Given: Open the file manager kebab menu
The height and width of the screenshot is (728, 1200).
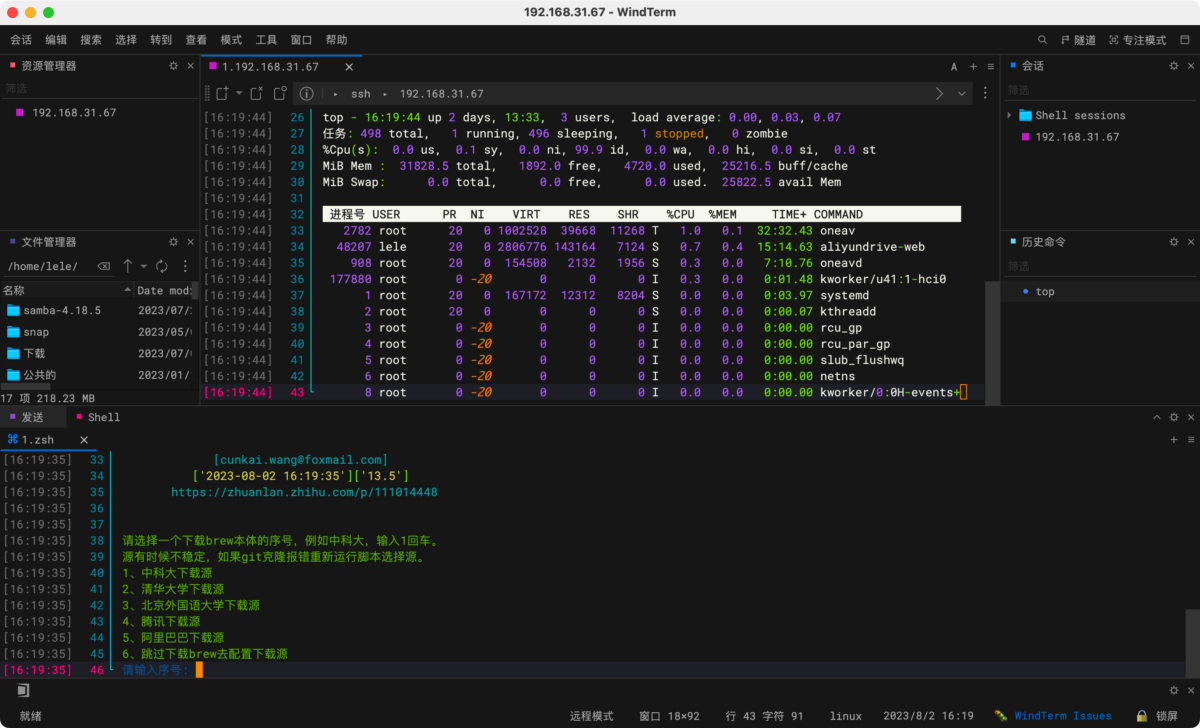Looking at the screenshot, I should [186, 267].
